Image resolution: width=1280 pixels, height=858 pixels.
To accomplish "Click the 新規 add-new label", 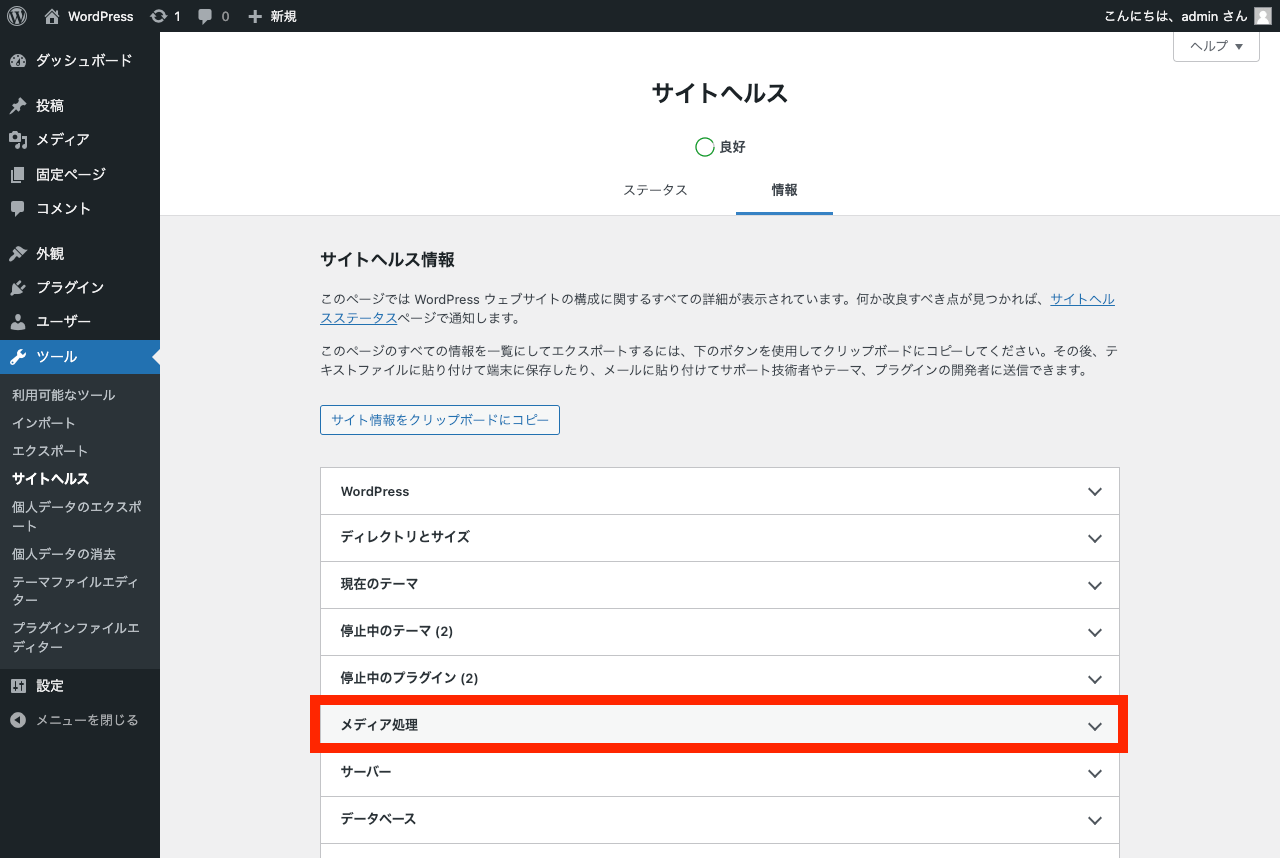I will point(283,17).
